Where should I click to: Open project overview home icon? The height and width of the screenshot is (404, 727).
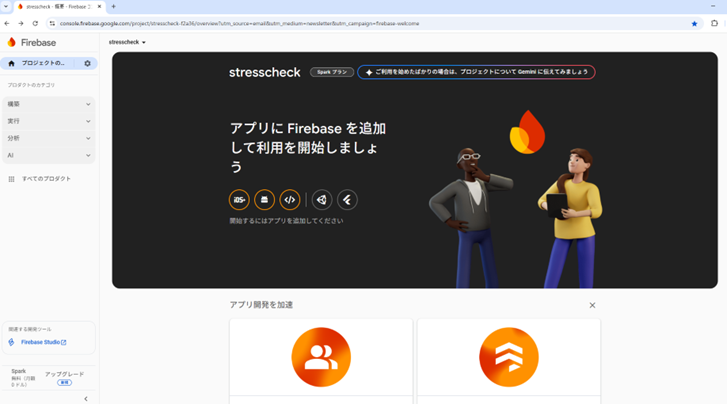pos(12,63)
